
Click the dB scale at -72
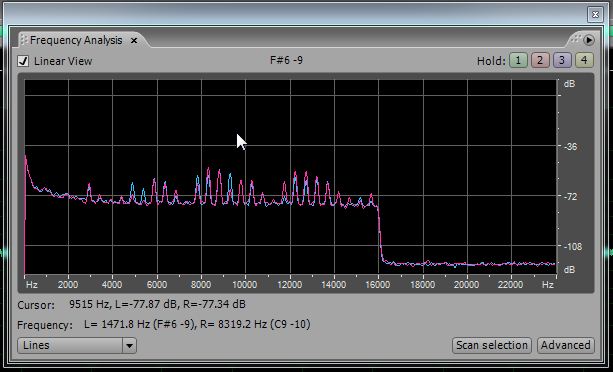pos(570,197)
